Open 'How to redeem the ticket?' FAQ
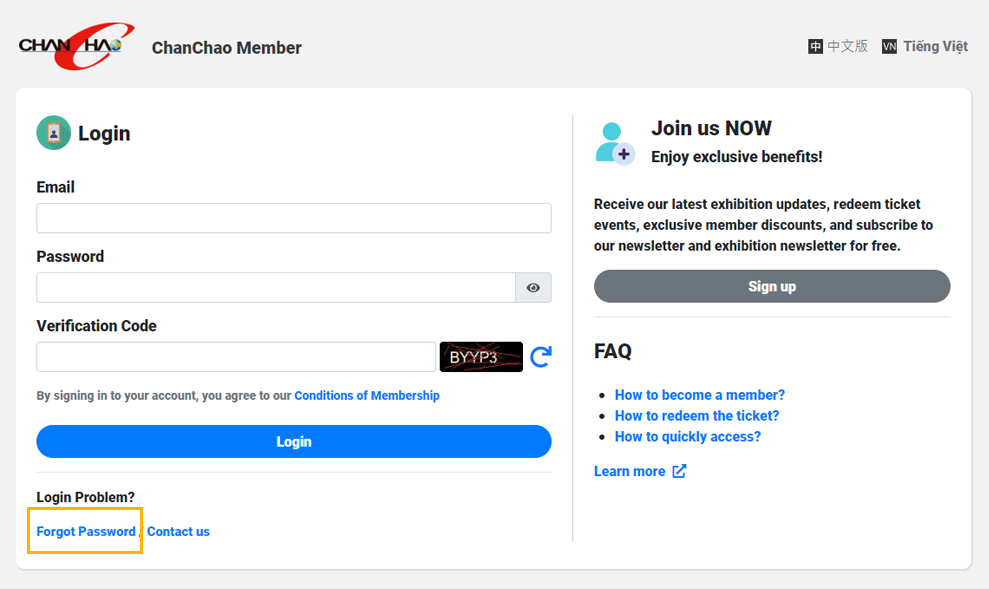989x589 pixels. tap(697, 416)
